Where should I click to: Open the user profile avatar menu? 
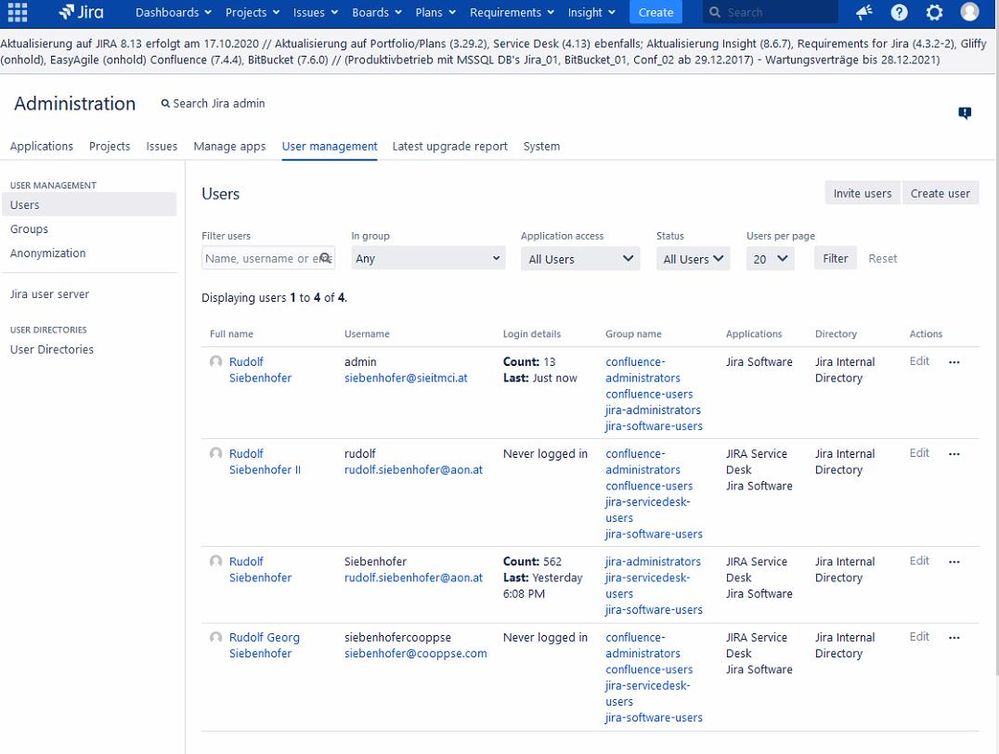point(969,12)
